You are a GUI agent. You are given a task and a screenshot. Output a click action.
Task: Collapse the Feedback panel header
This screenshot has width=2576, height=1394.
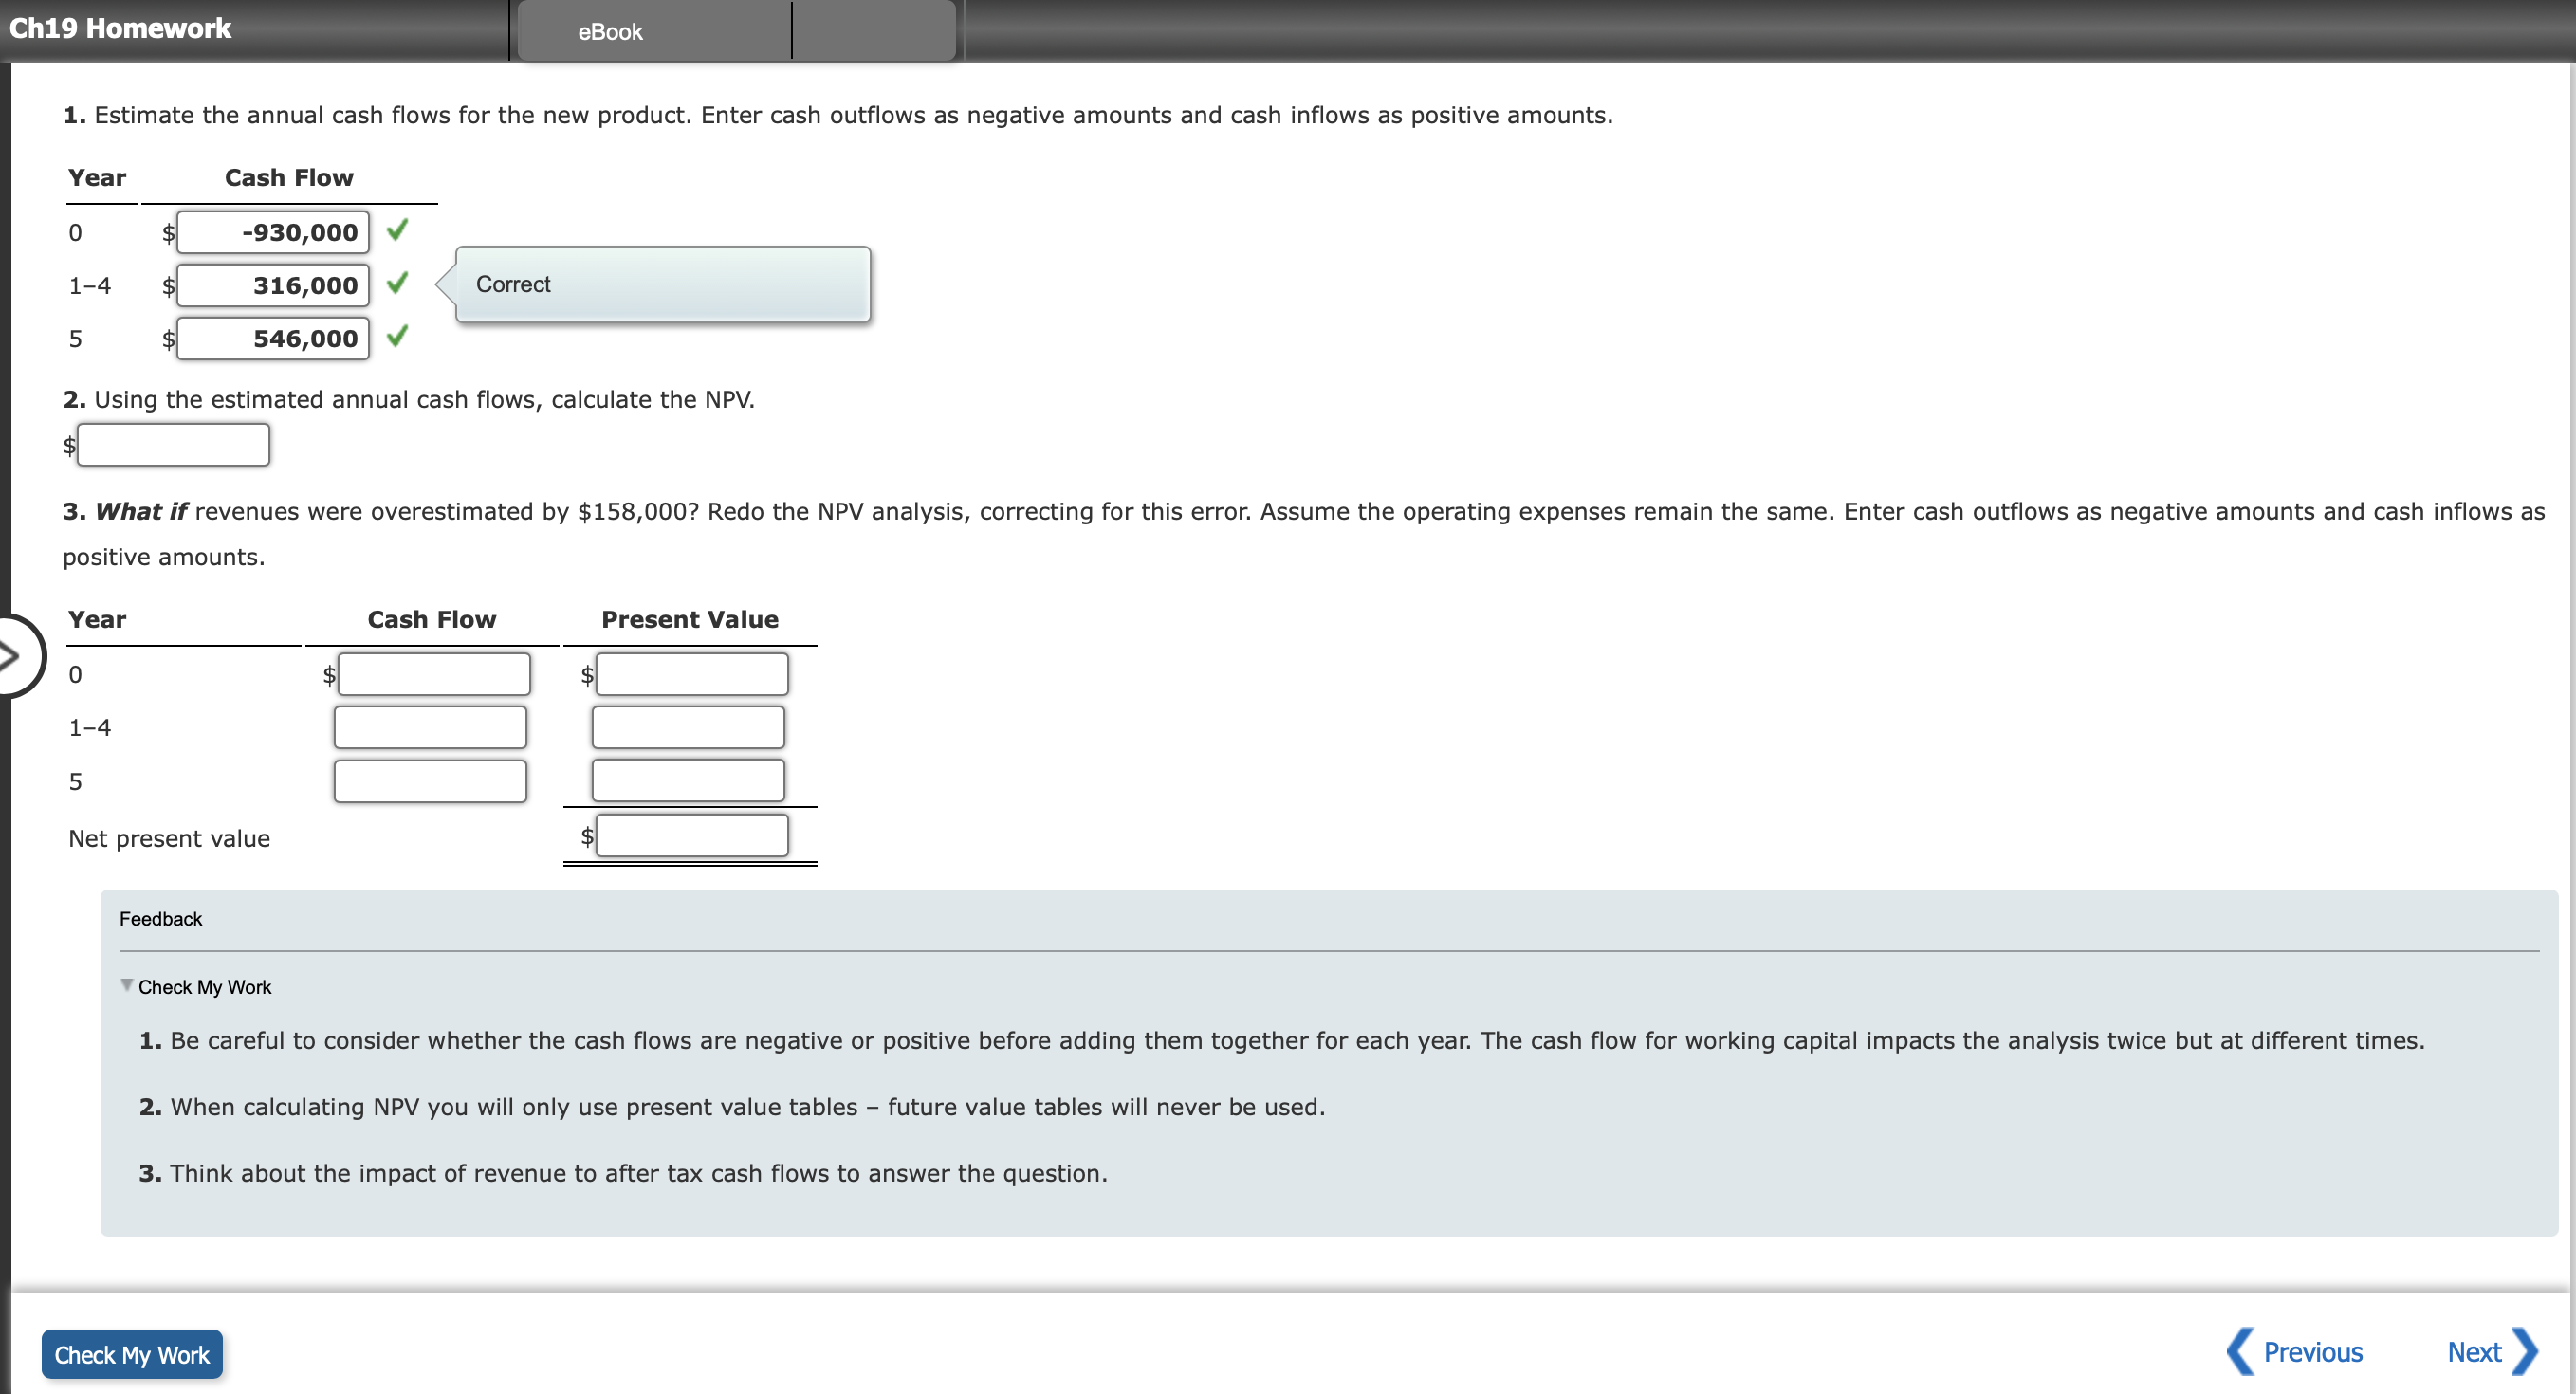(x=160, y=918)
